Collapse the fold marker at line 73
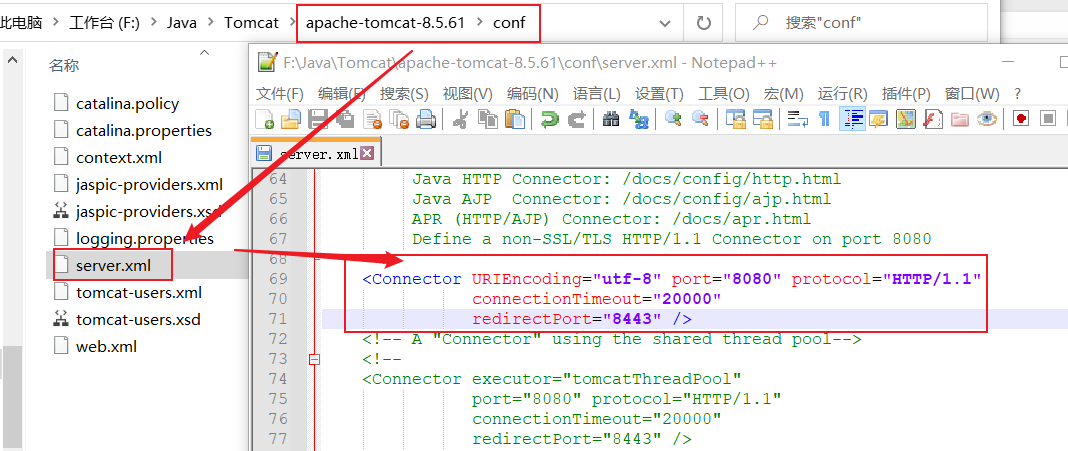1068x451 pixels. click(x=315, y=359)
